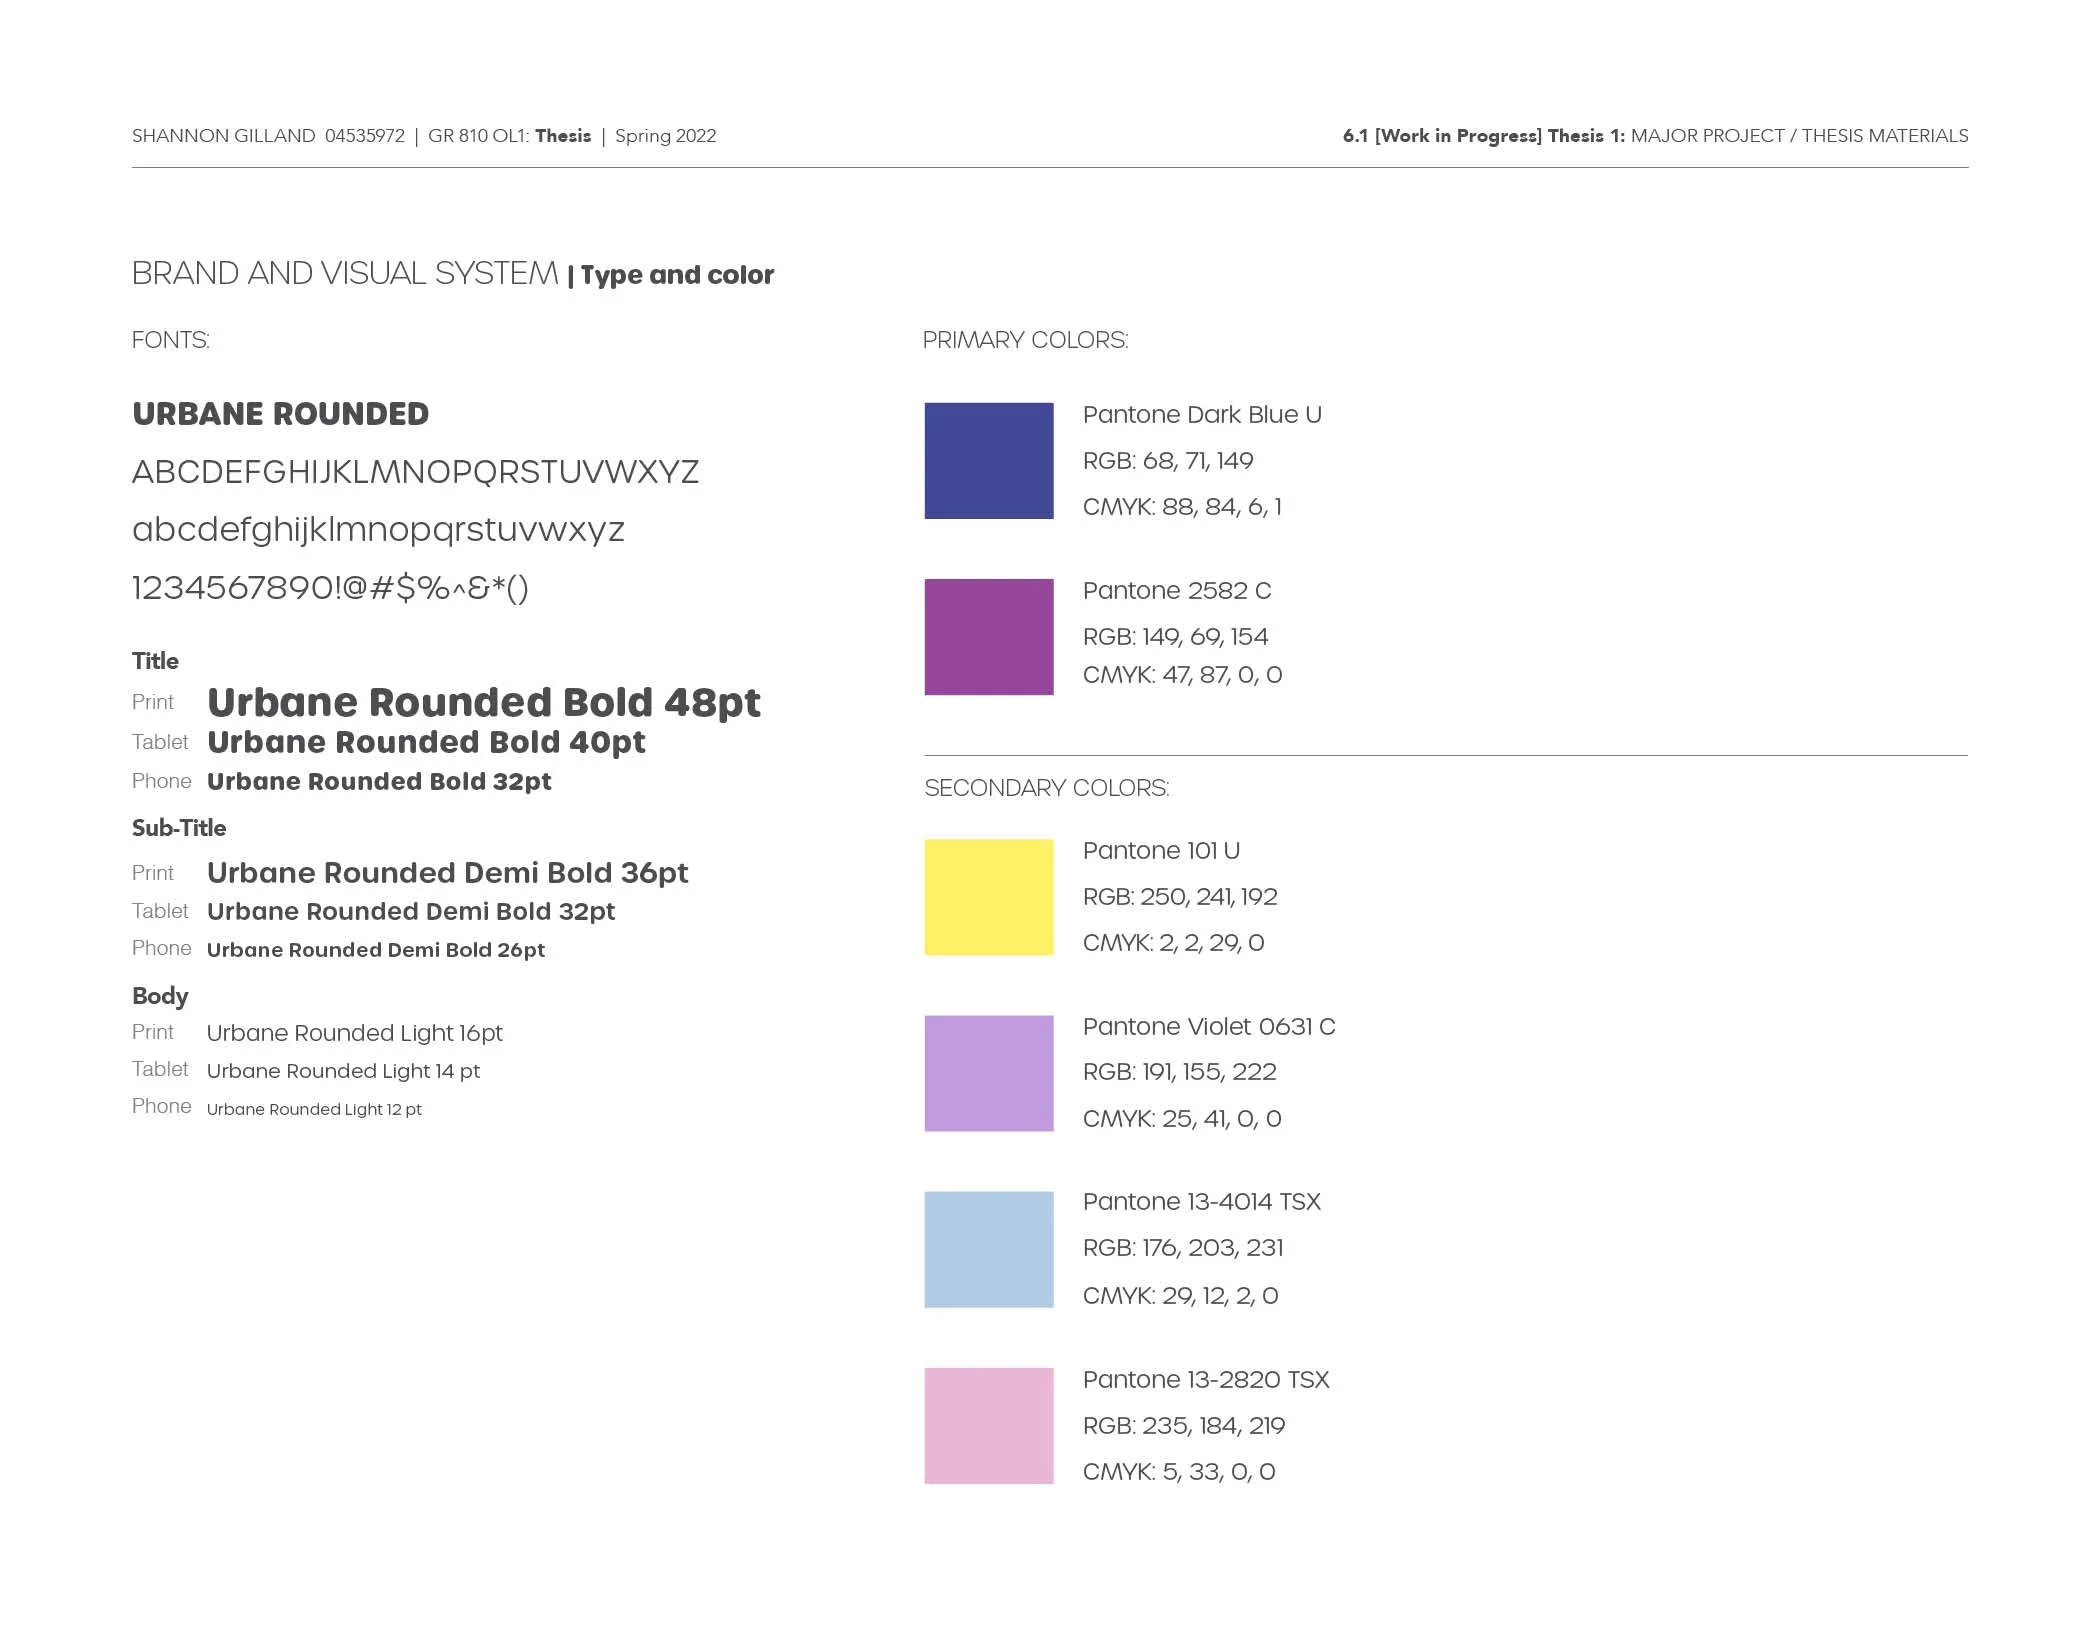Select the yellow Pantone 101 U swatch
The height and width of the screenshot is (1650, 2100).
click(988, 897)
